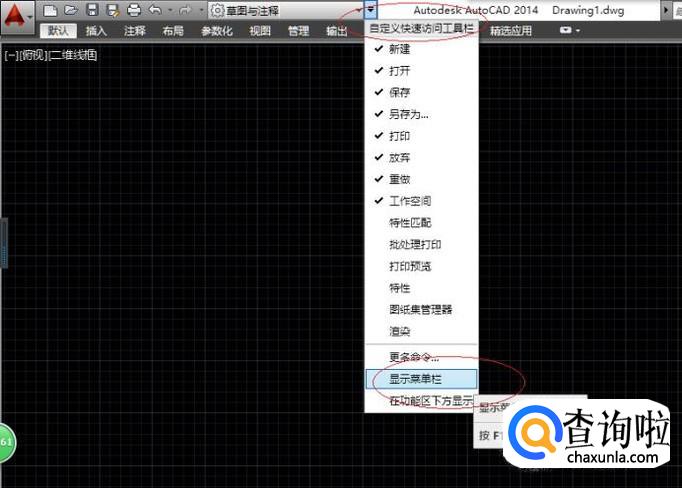
Task: Uncheck 另存为... in the toolbar menu
Action: pyautogui.click(x=421, y=114)
